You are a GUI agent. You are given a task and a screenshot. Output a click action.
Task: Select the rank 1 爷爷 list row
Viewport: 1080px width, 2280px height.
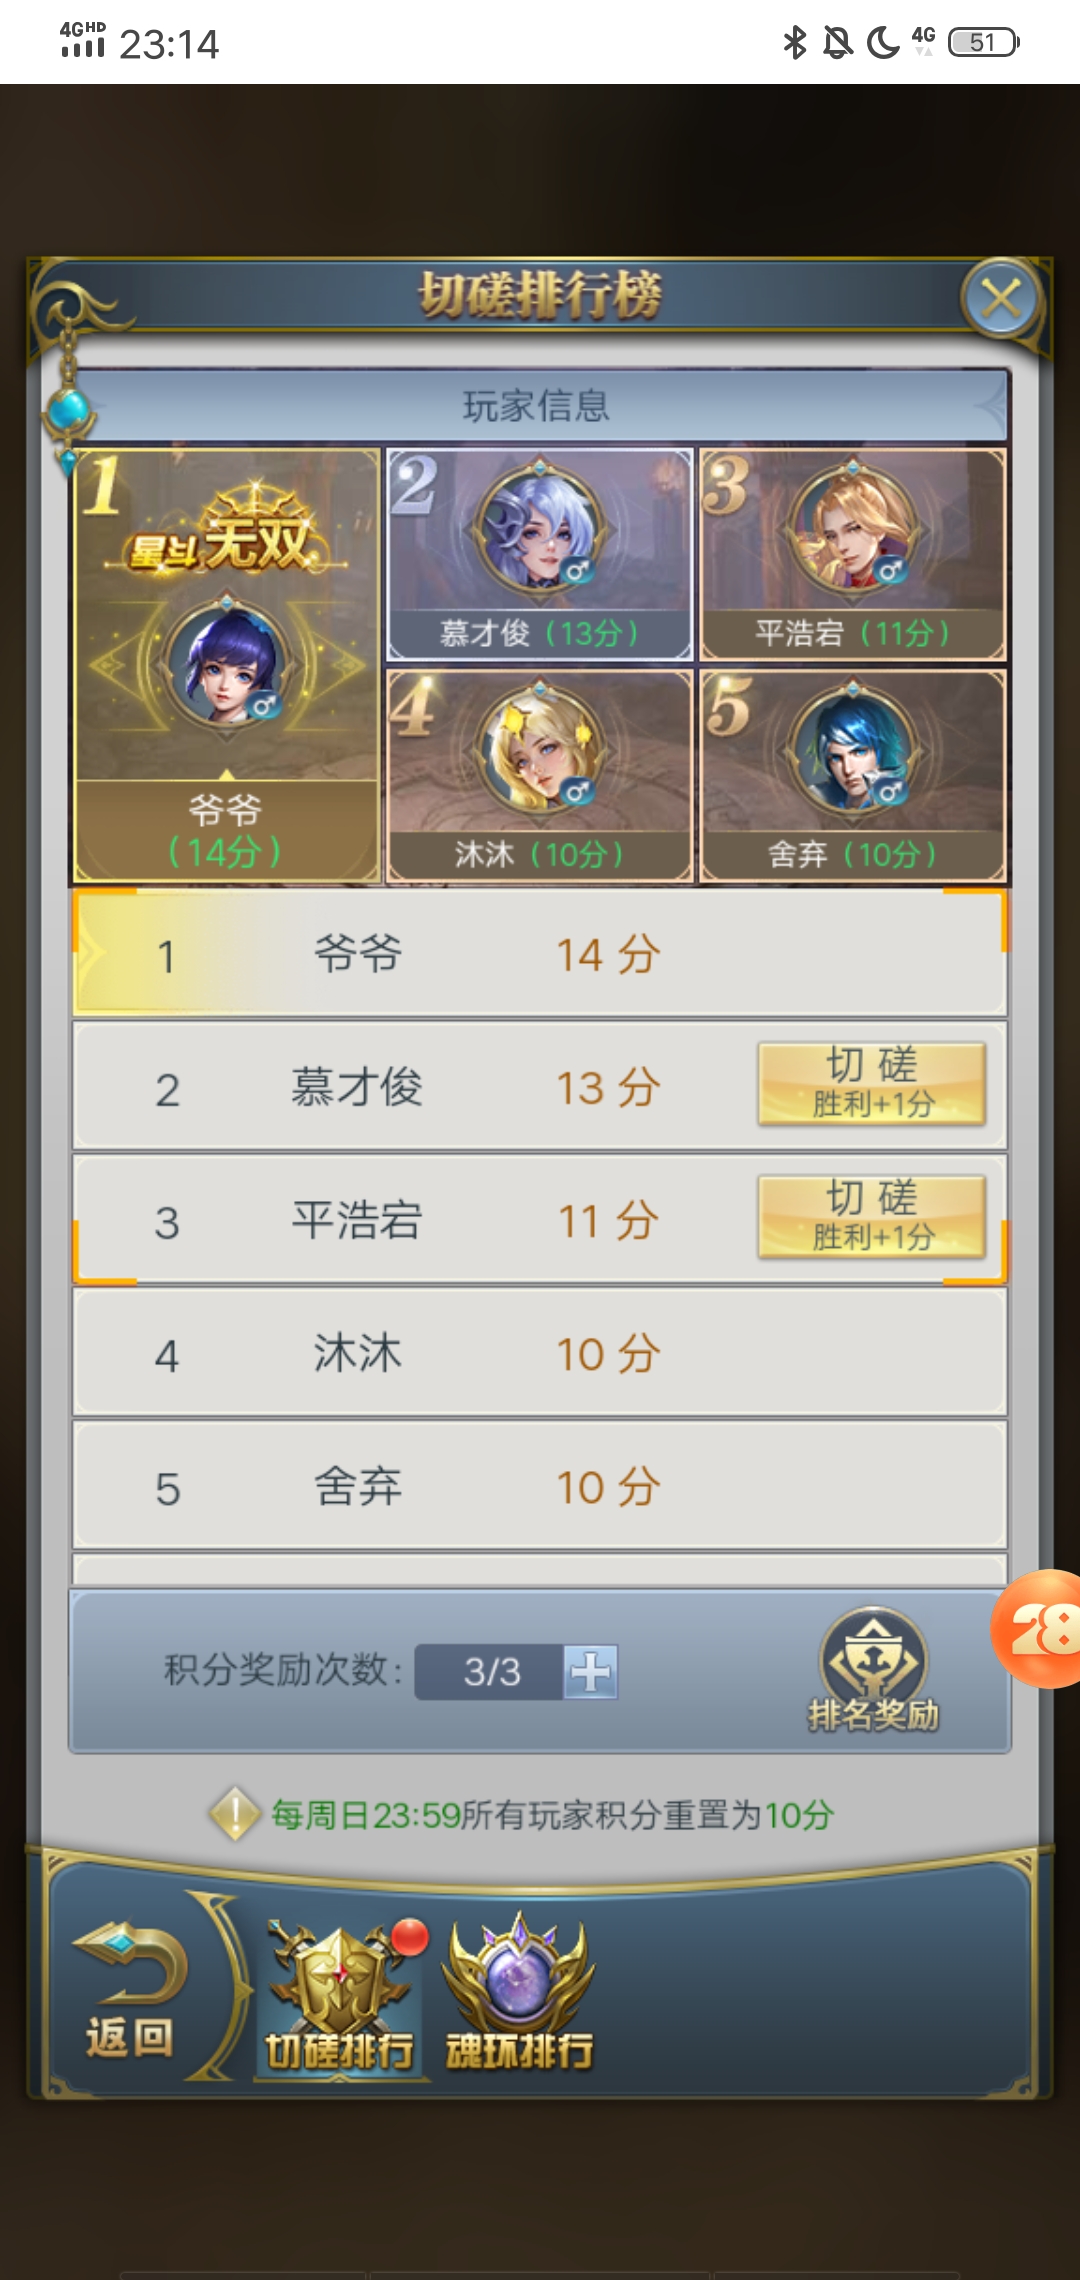(540, 954)
